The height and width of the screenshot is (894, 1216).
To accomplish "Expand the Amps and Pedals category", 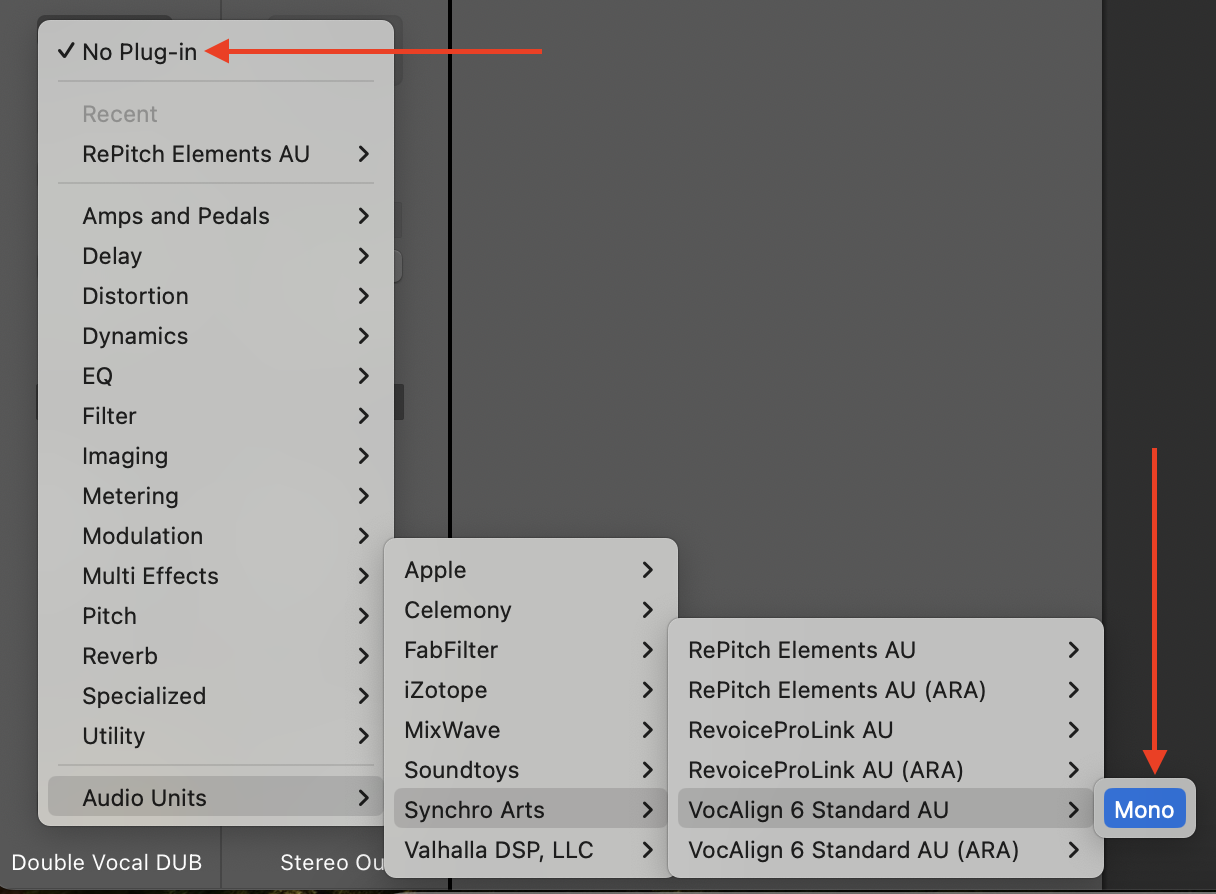I will pyautogui.click(x=176, y=216).
